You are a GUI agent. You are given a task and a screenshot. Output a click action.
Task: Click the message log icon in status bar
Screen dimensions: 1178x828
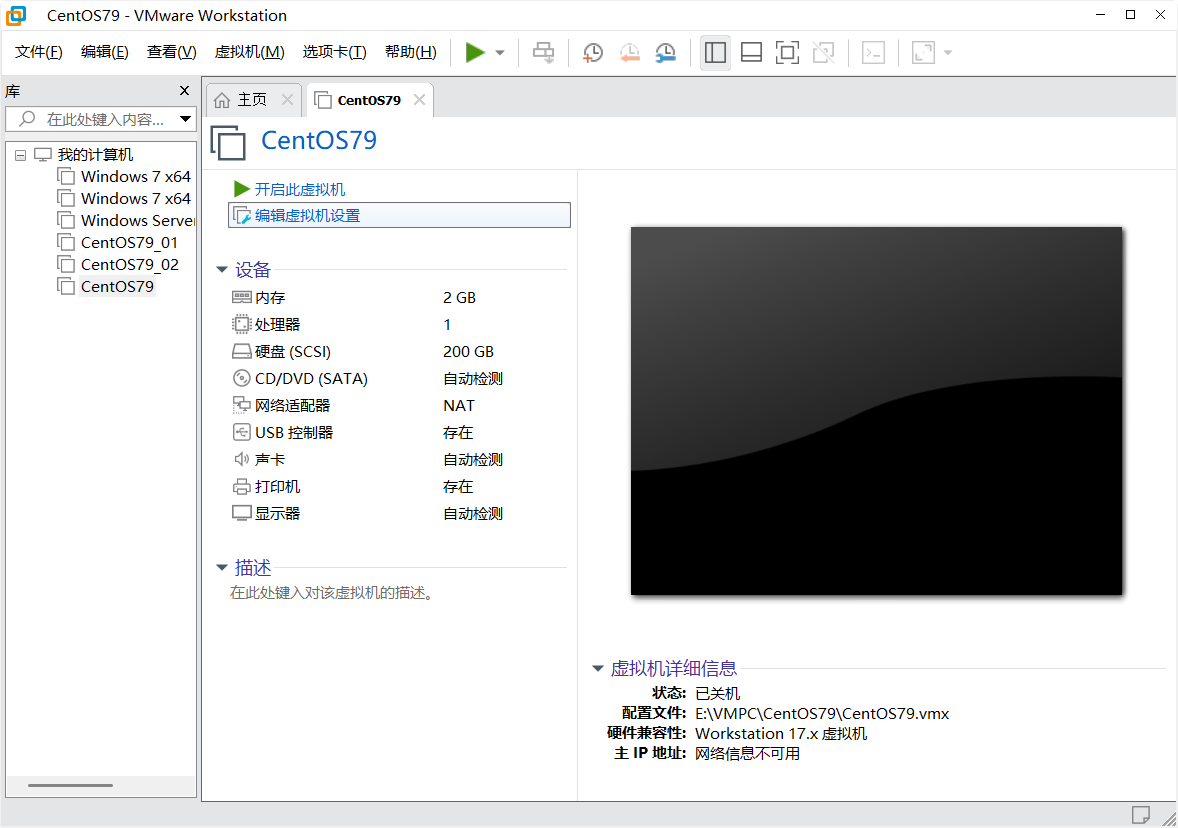tap(1140, 814)
